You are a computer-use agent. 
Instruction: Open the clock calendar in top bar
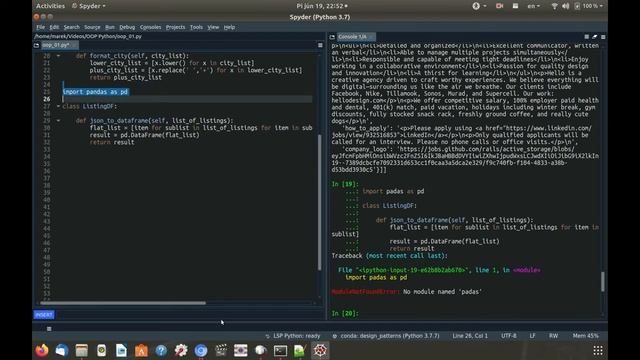coord(322,6)
